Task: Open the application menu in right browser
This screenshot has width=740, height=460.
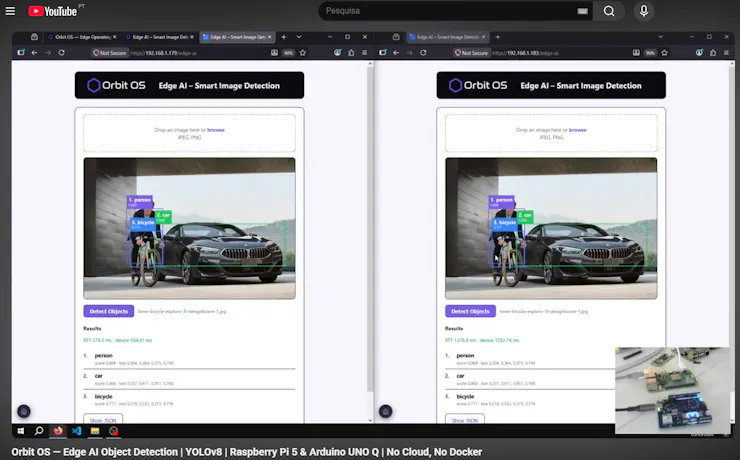Action: (726, 53)
